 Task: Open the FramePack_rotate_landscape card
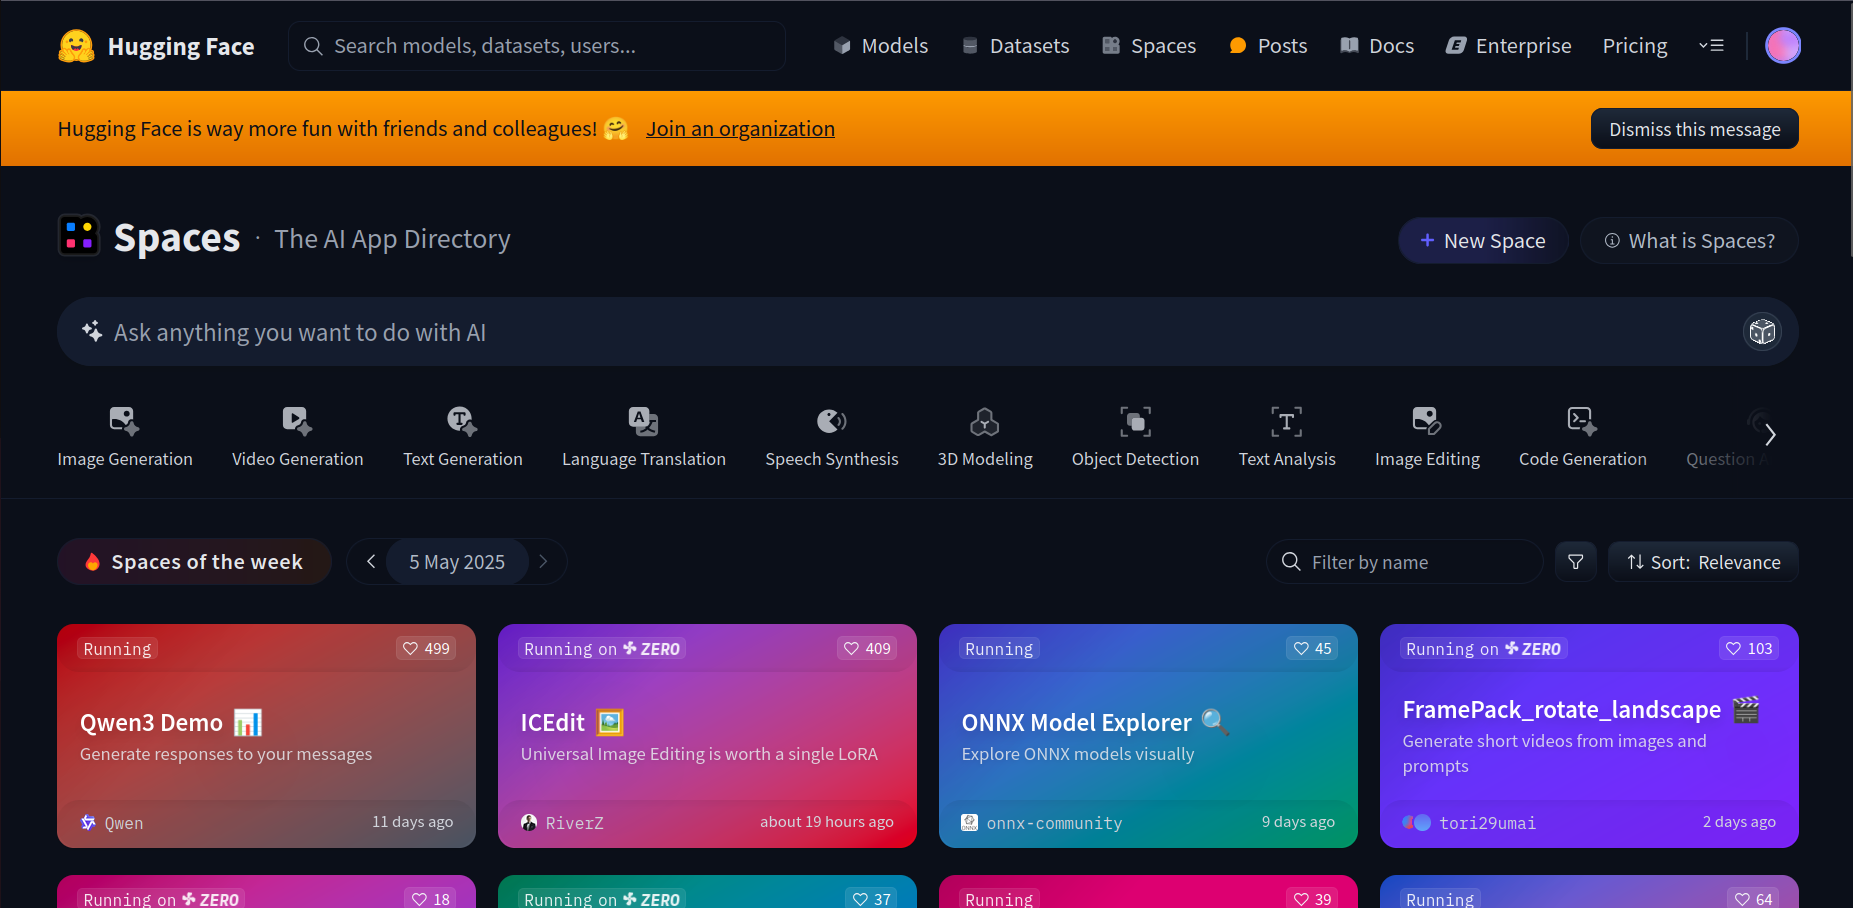(x=1589, y=736)
